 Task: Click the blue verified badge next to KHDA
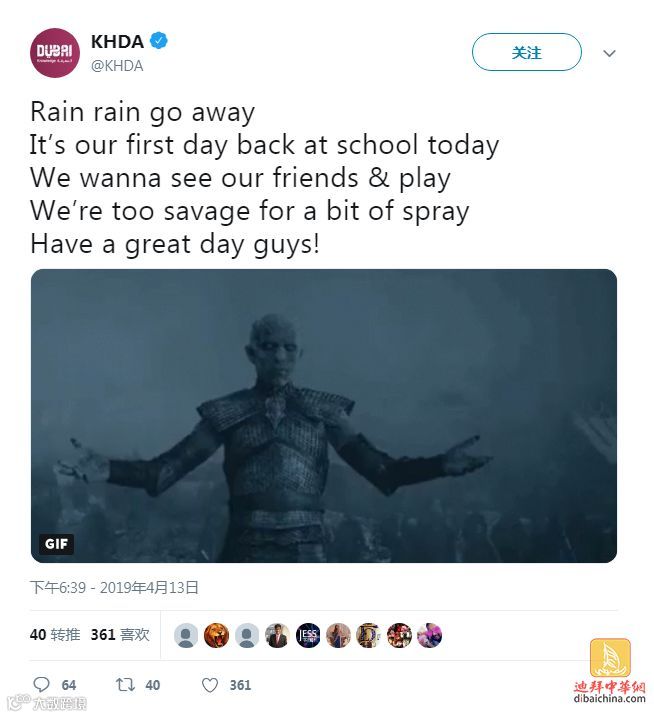[159, 41]
